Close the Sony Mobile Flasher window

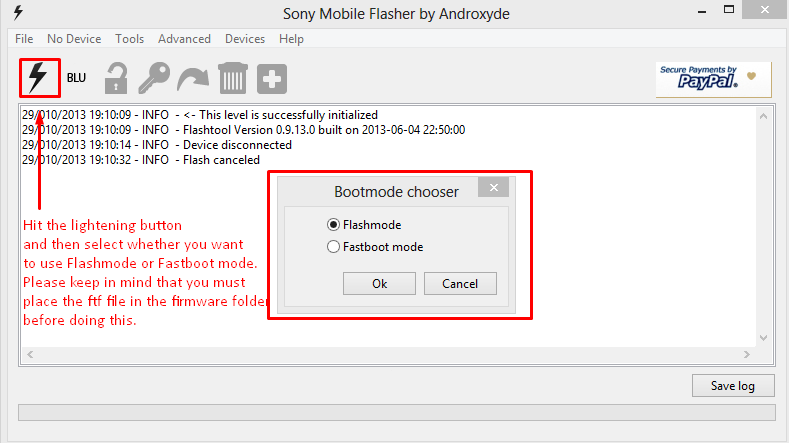(765, 10)
